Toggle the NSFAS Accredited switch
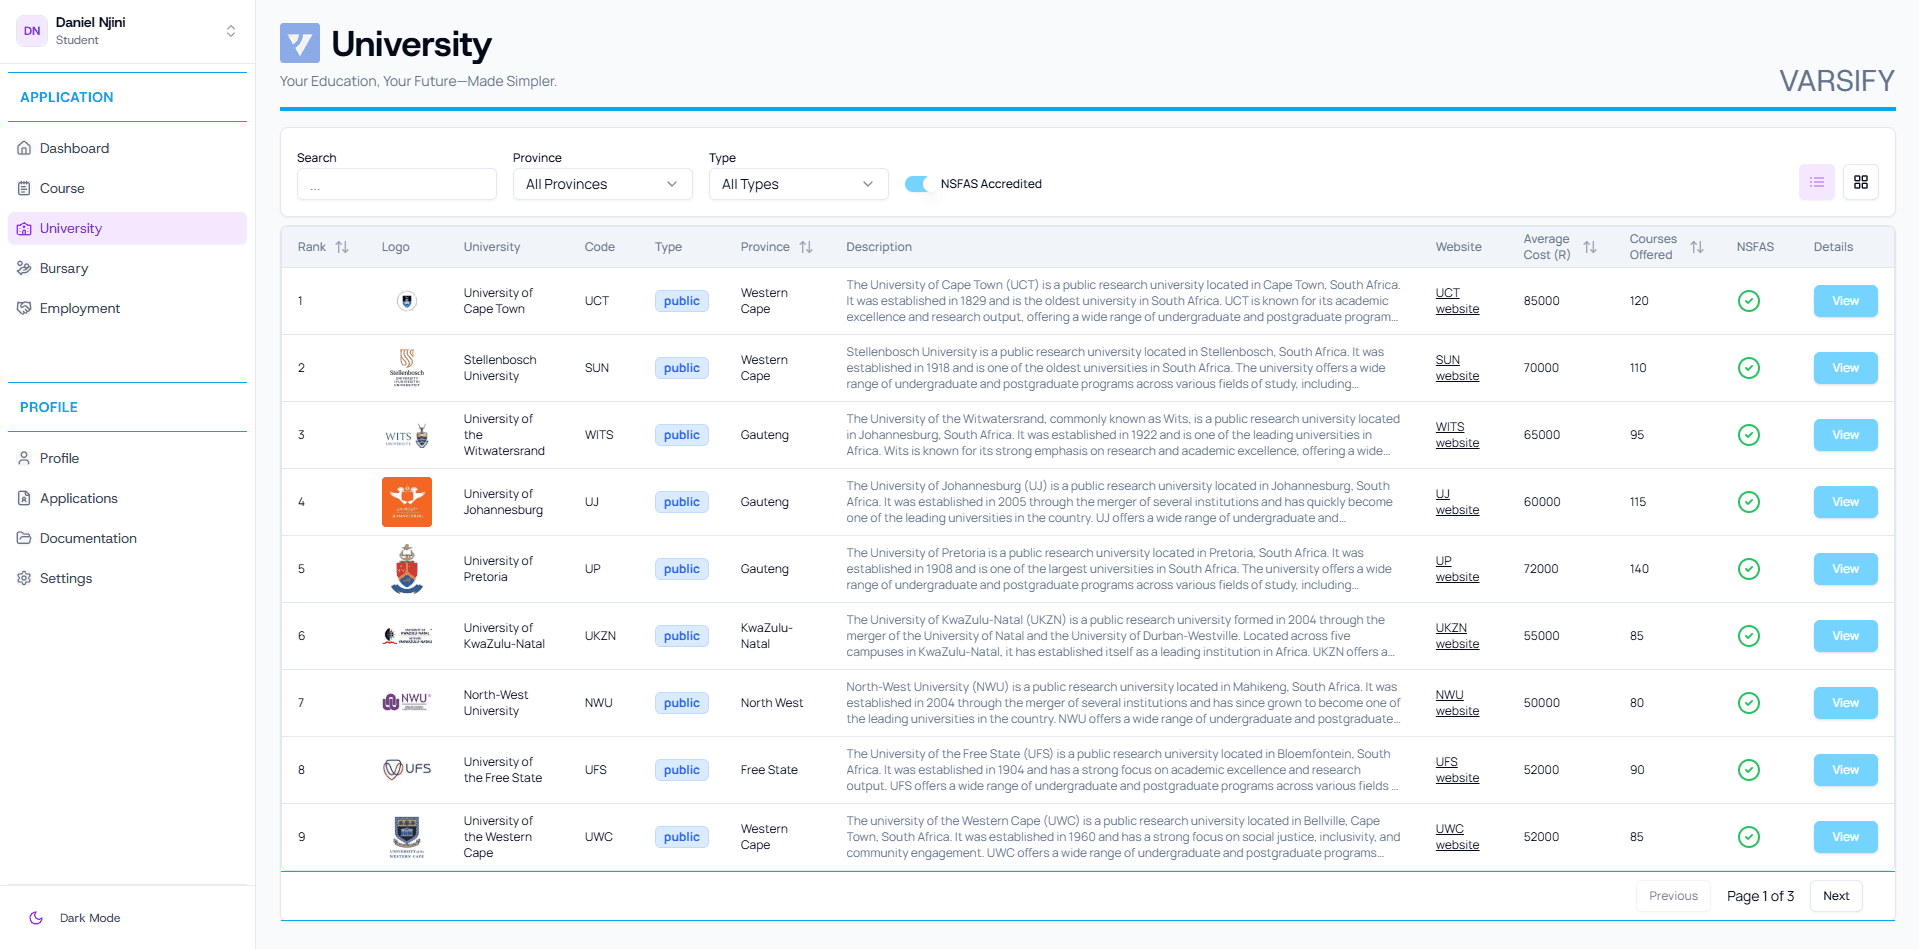The image size is (1919, 949). [917, 184]
